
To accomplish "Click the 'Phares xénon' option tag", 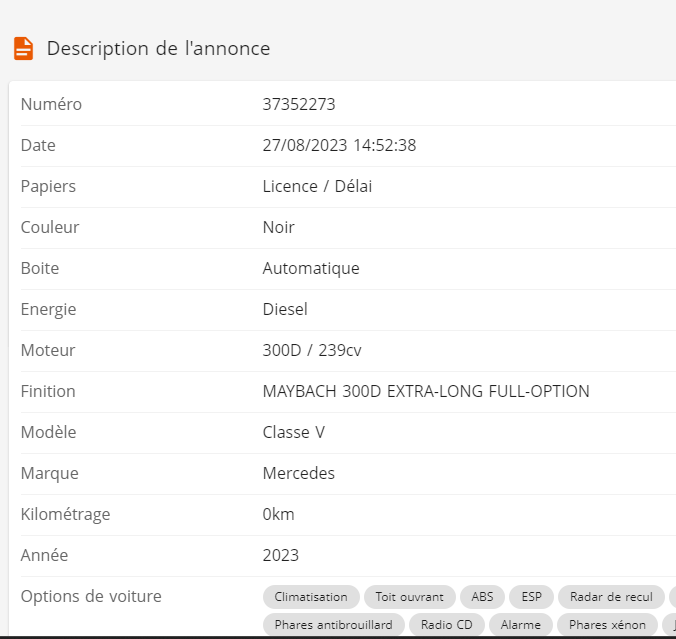I will click(607, 624).
